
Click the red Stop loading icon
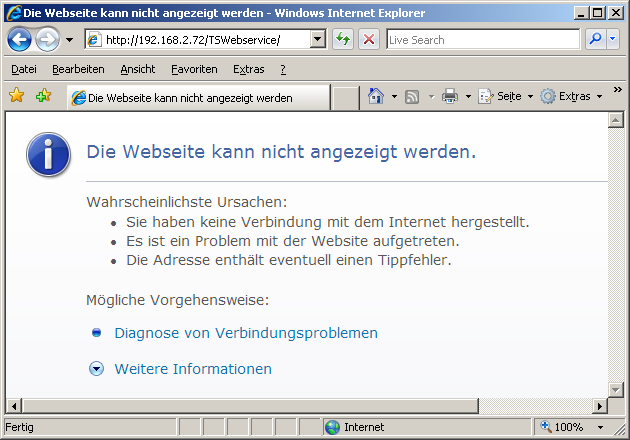click(x=368, y=40)
